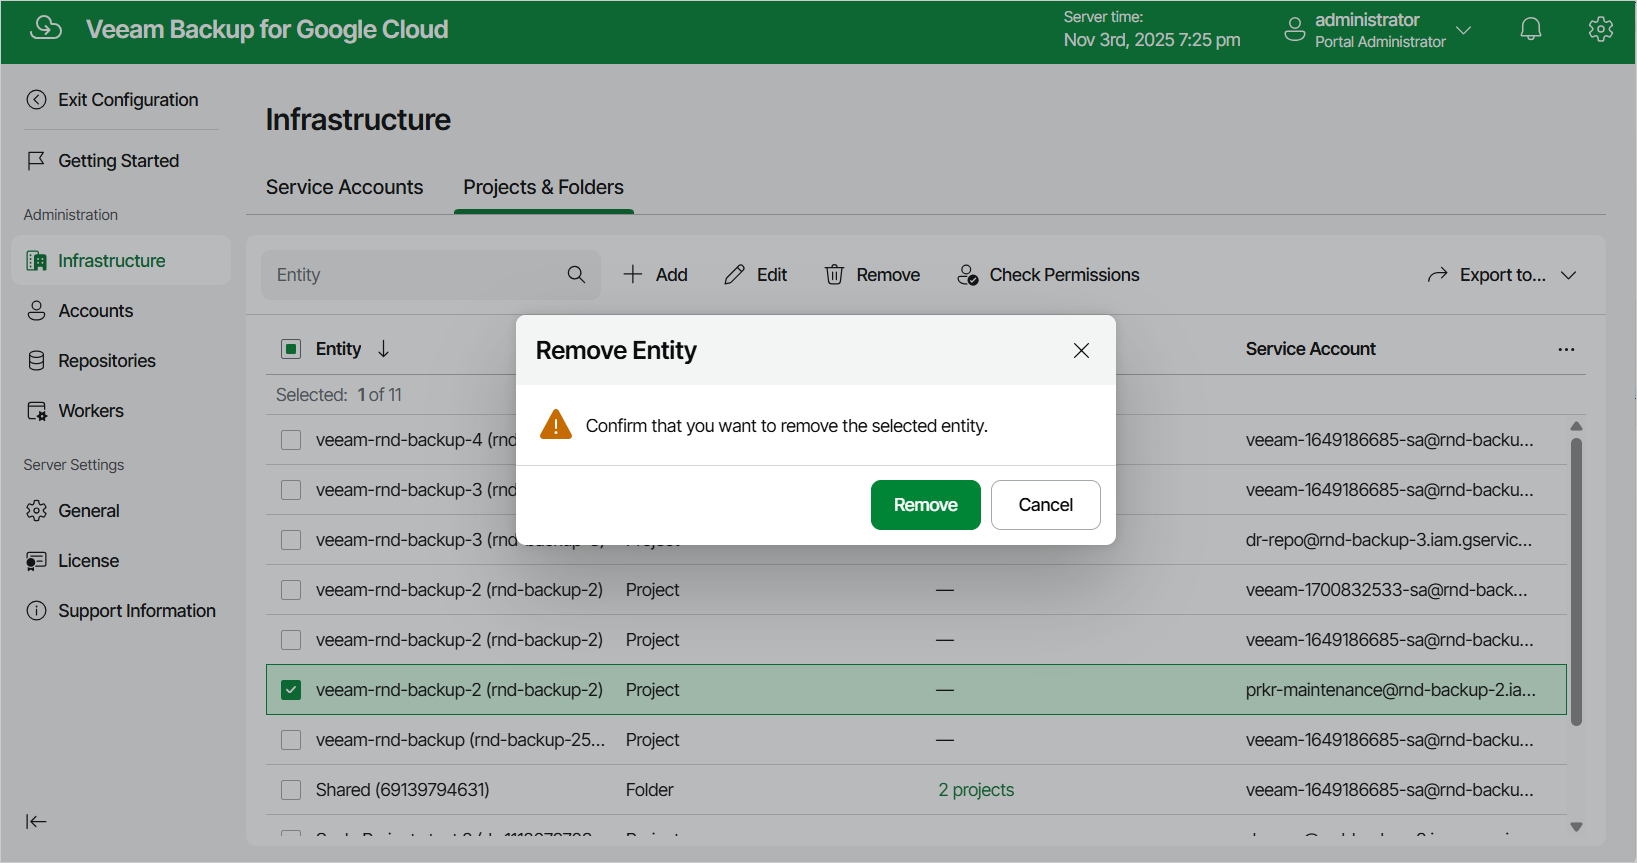Click the Selected: 1 of 11 text
This screenshot has width=1637, height=863.
pyautogui.click(x=339, y=395)
